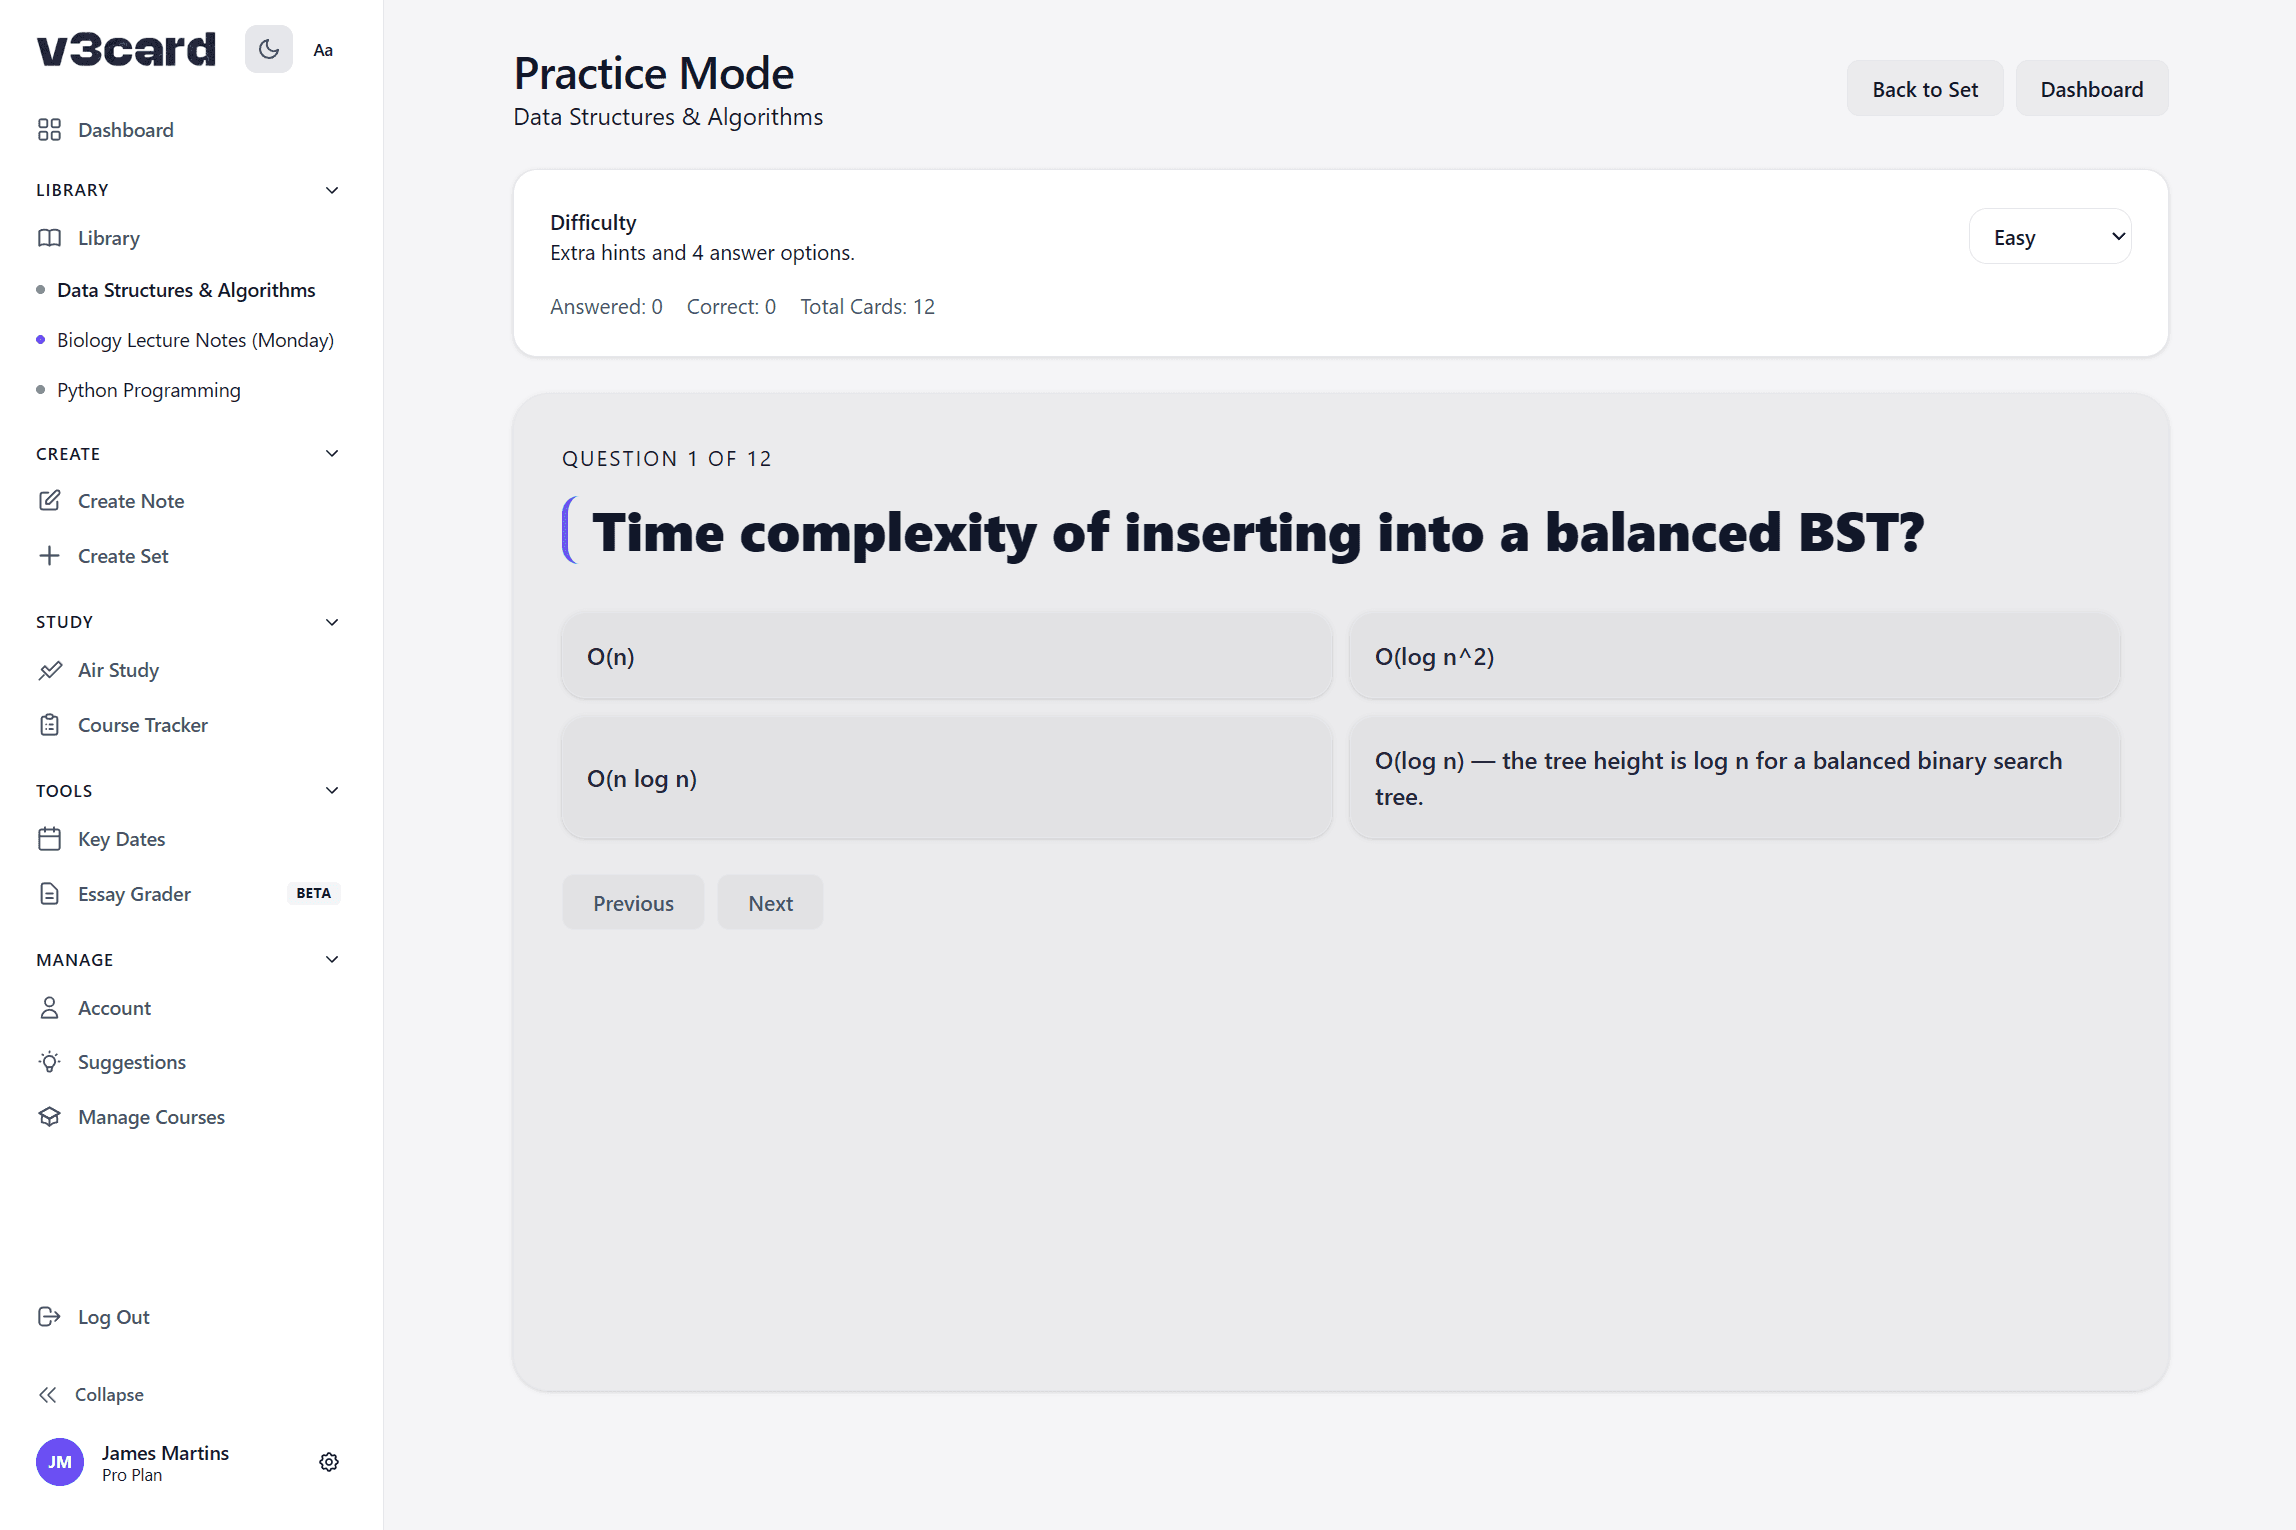This screenshot has height=1530, width=2296.
Task: Collapse the sidebar with Collapse arrows
Action: pyautogui.click(x=48, y=1394)
